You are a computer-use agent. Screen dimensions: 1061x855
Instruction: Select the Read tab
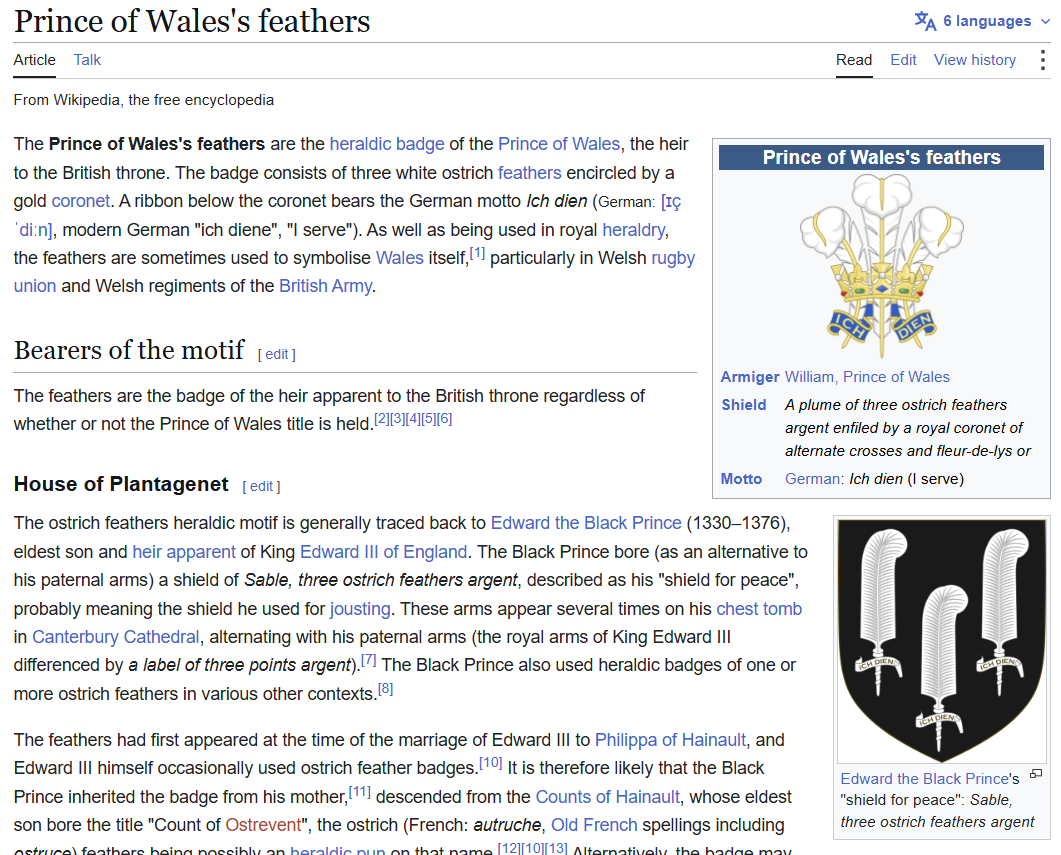(854, 60)
